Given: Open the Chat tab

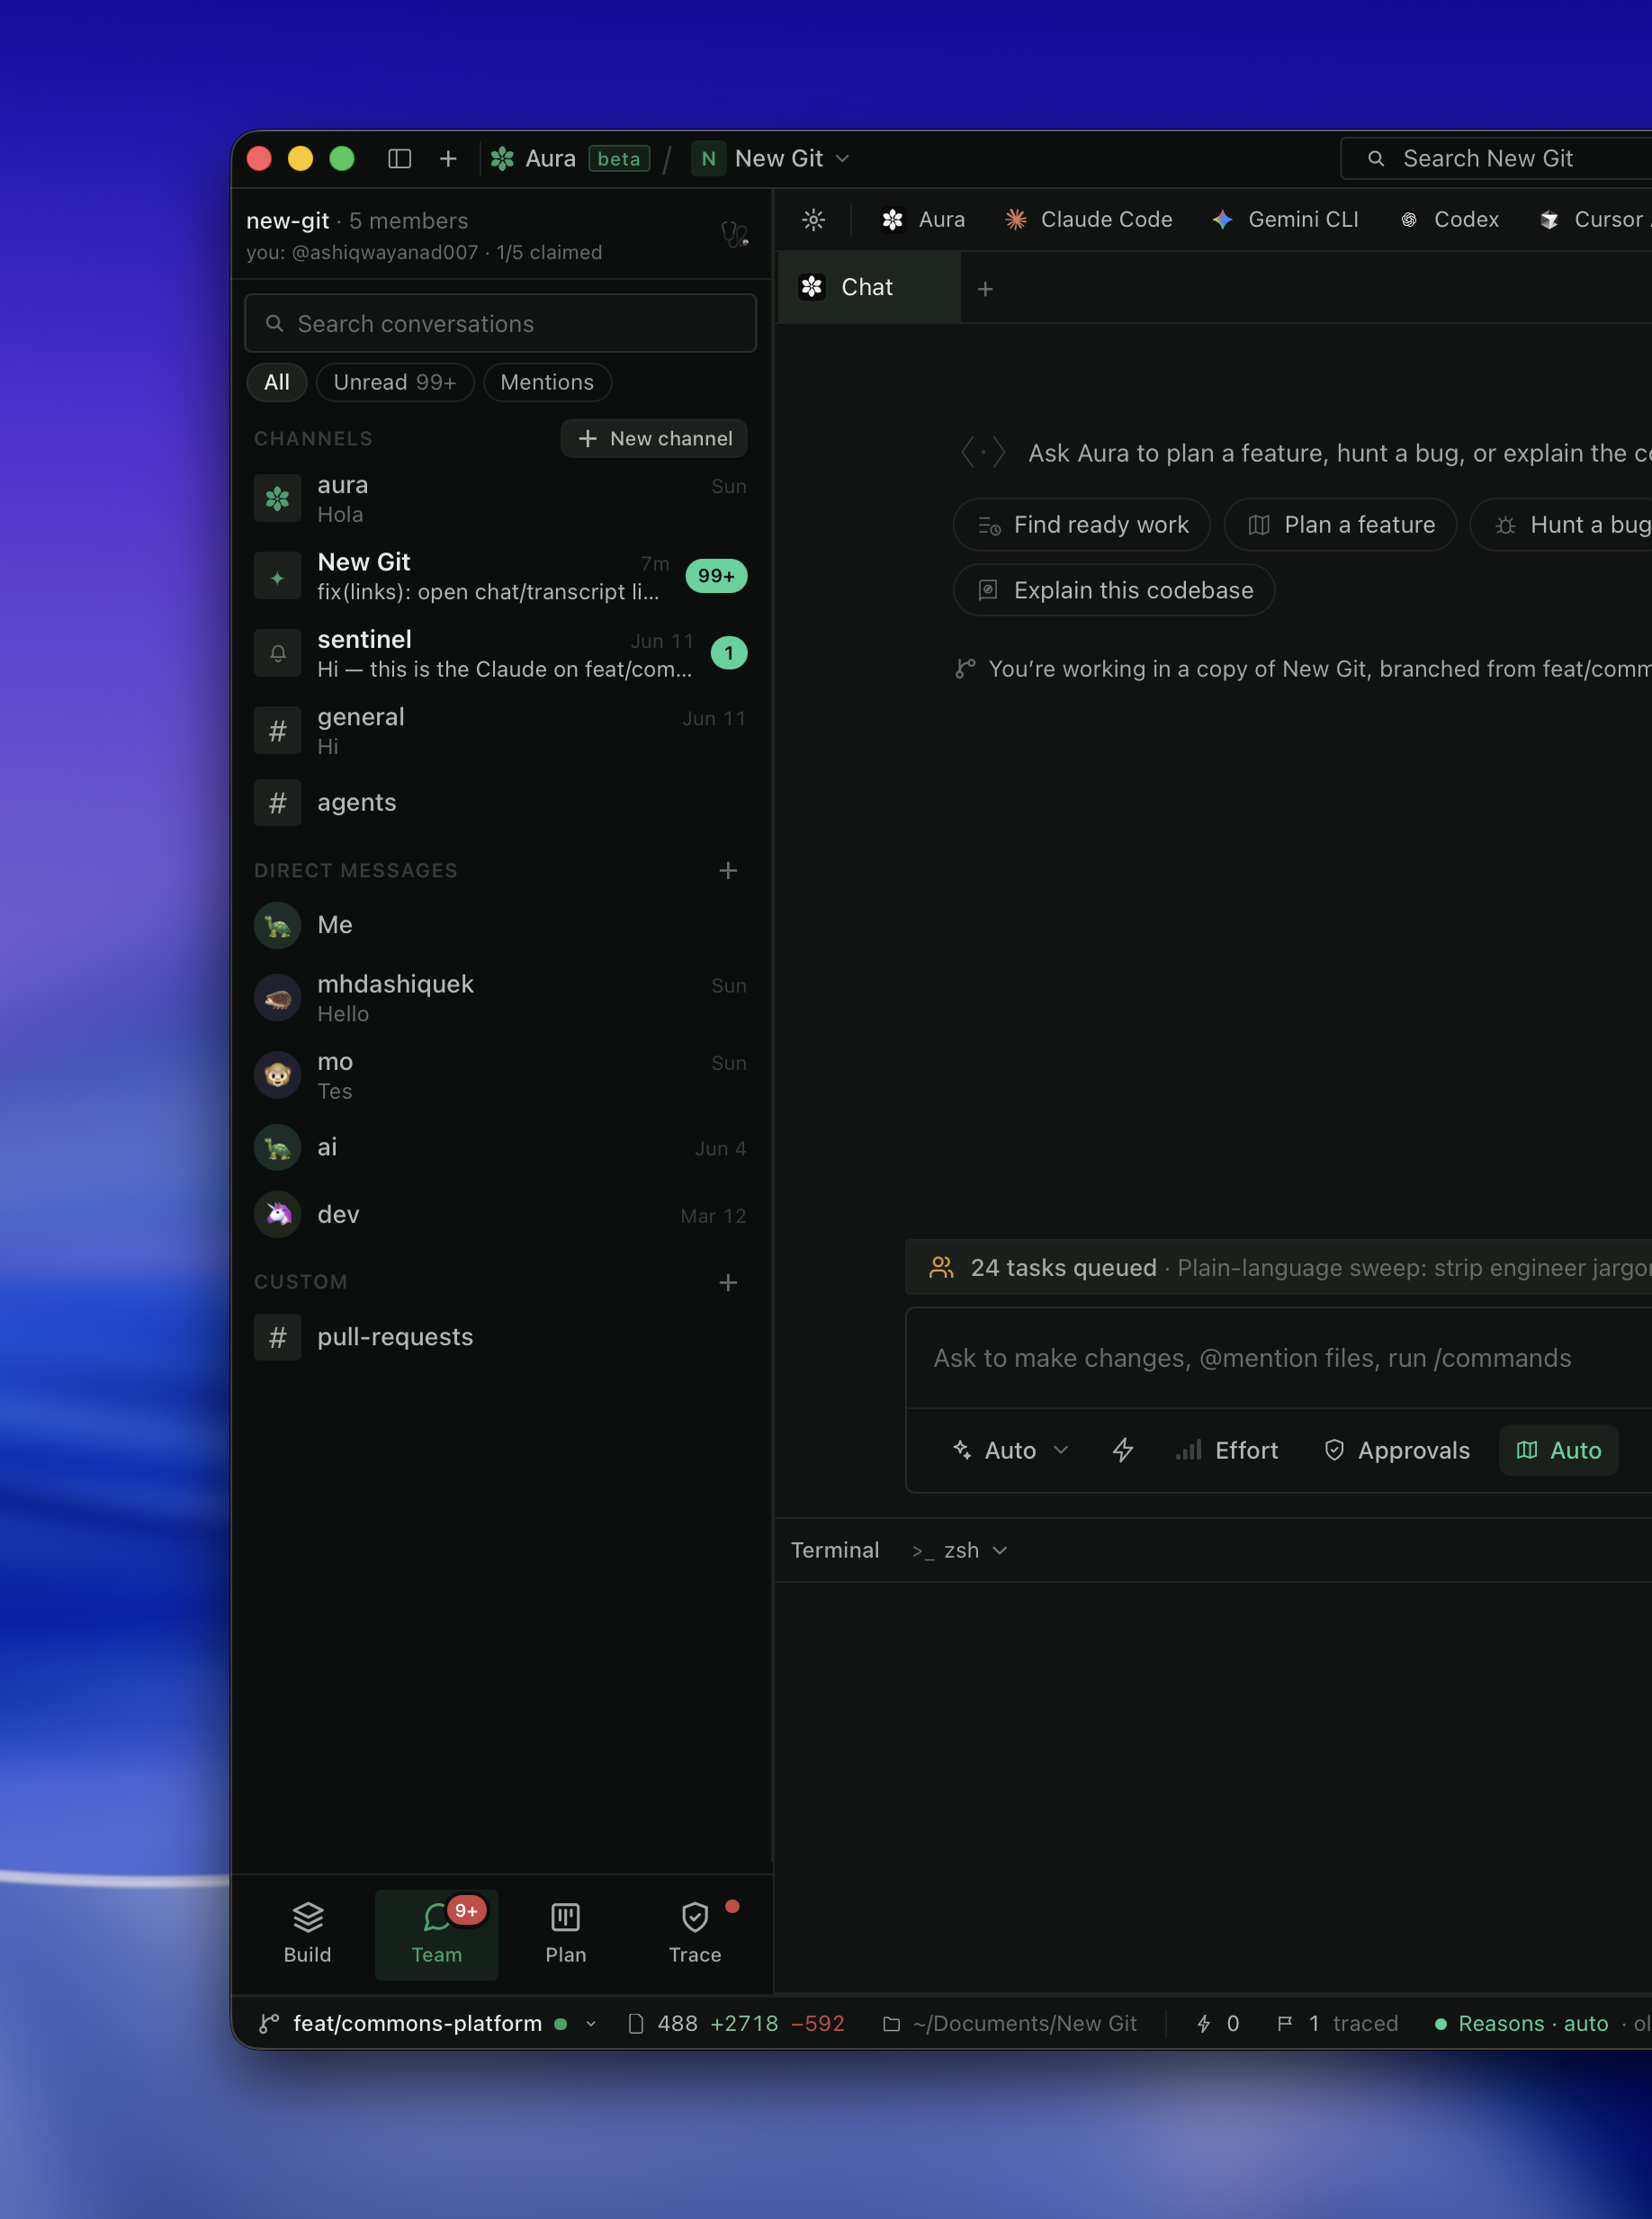Looking at the screenshot, I should pyautogui.click(x=868, y=288).
